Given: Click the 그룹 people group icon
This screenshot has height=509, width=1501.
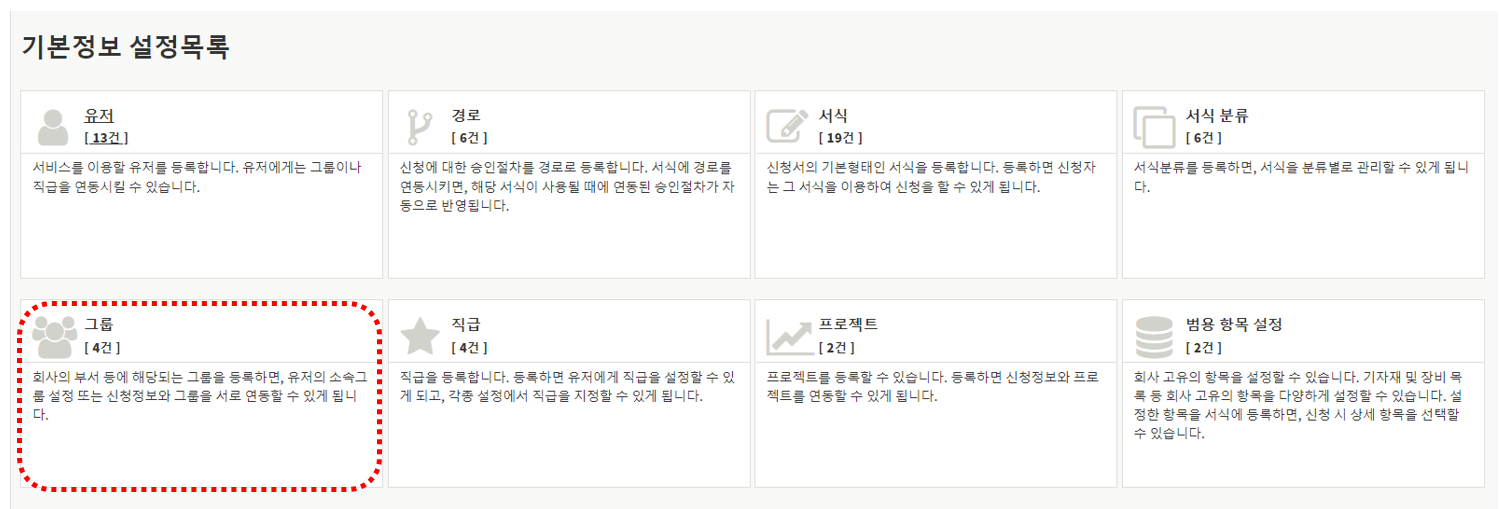Looking at the screenshot, I should point(54,337).
